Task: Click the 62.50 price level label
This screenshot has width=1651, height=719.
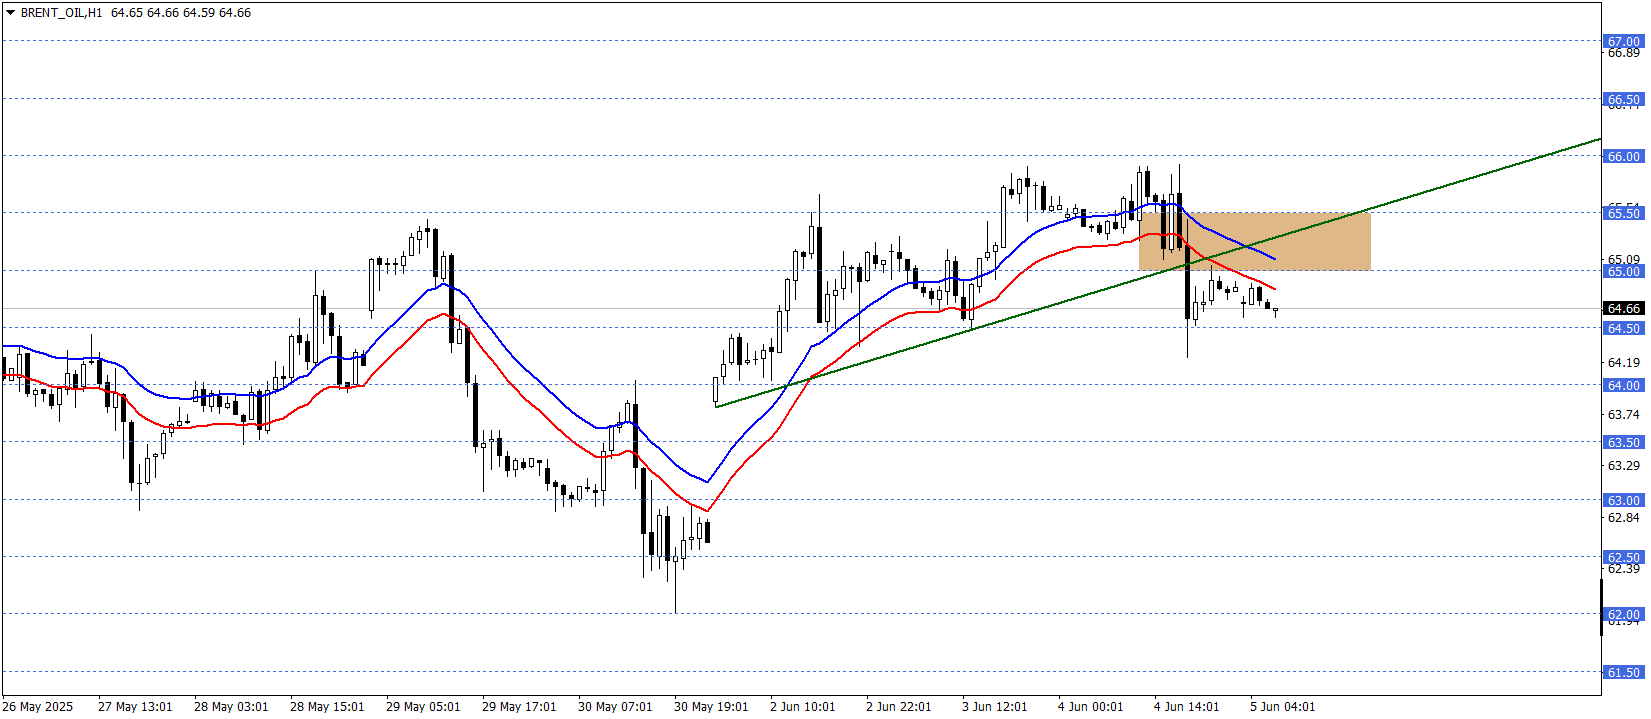Action: click(1624, 557)
